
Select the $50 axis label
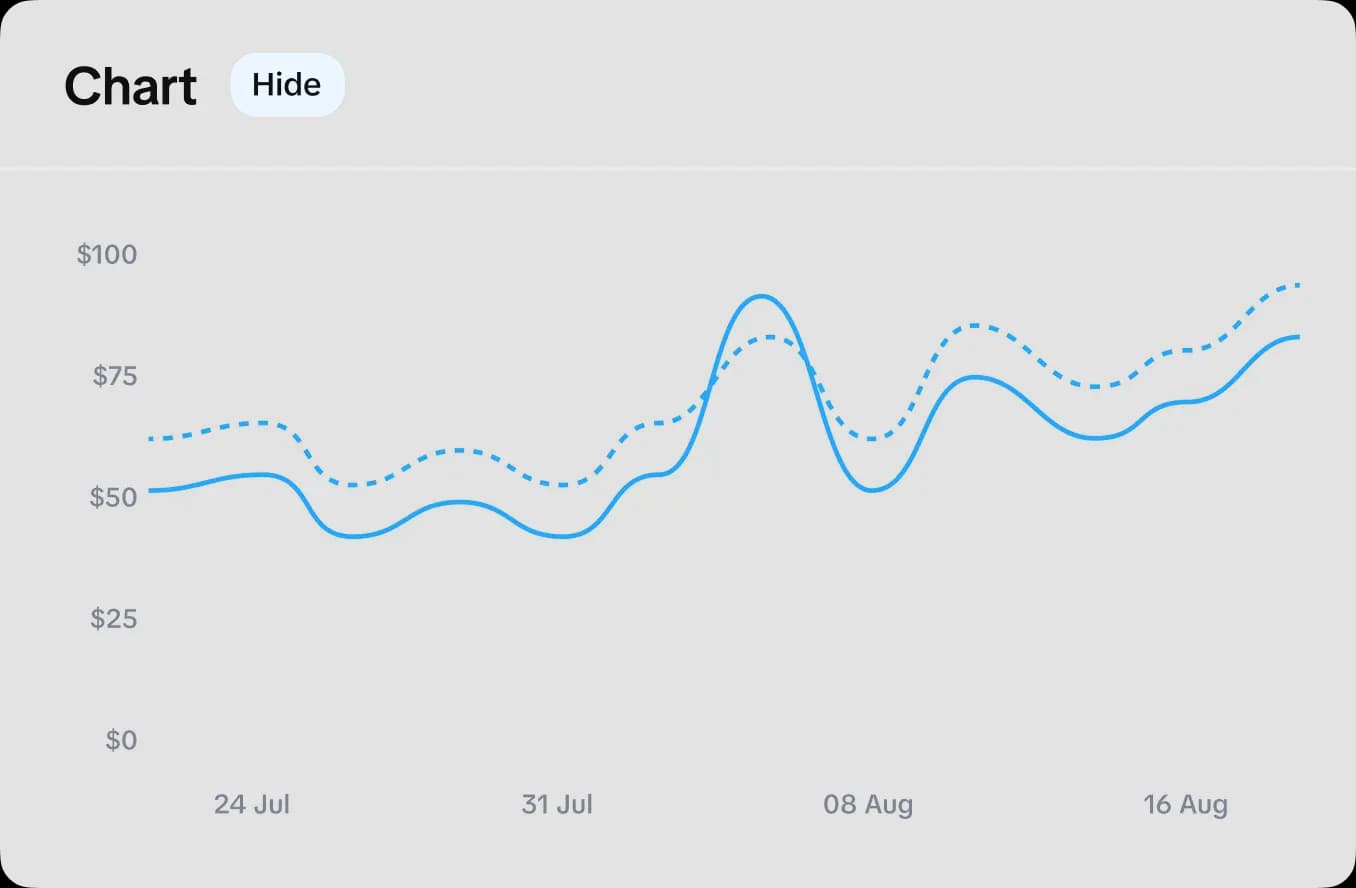tap(112, 497)
